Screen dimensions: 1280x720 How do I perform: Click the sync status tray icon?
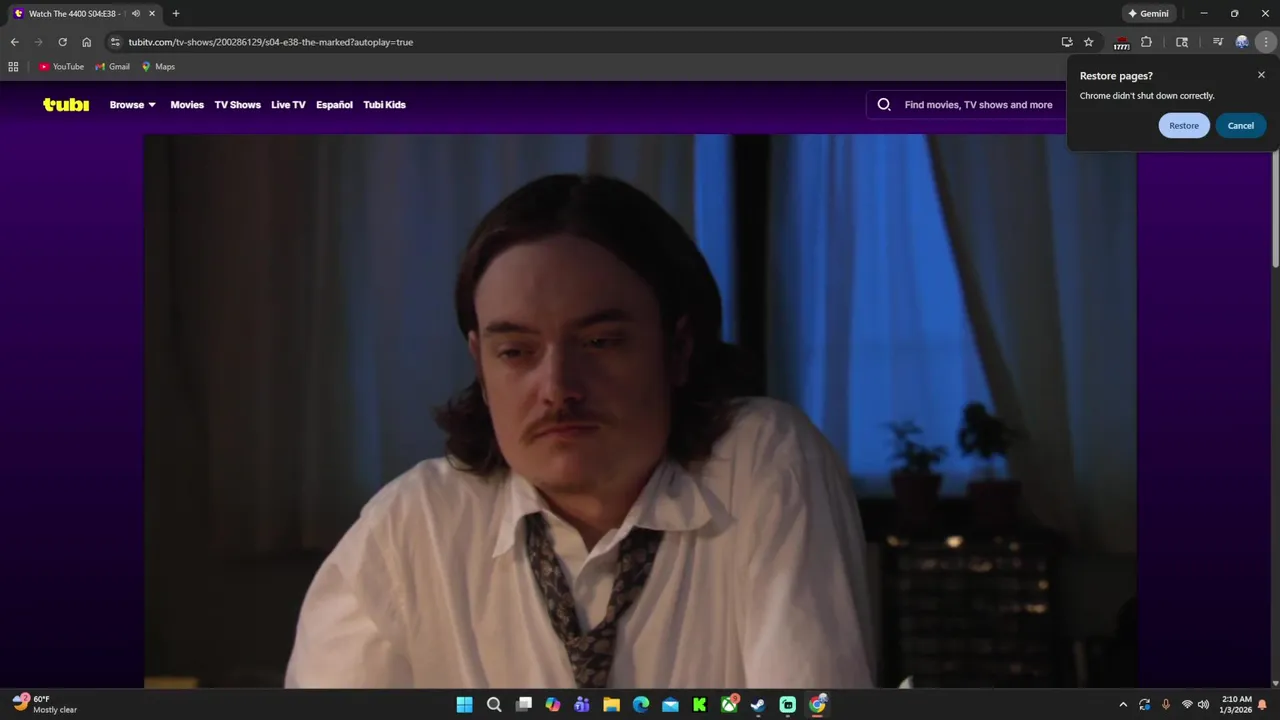1144,705
